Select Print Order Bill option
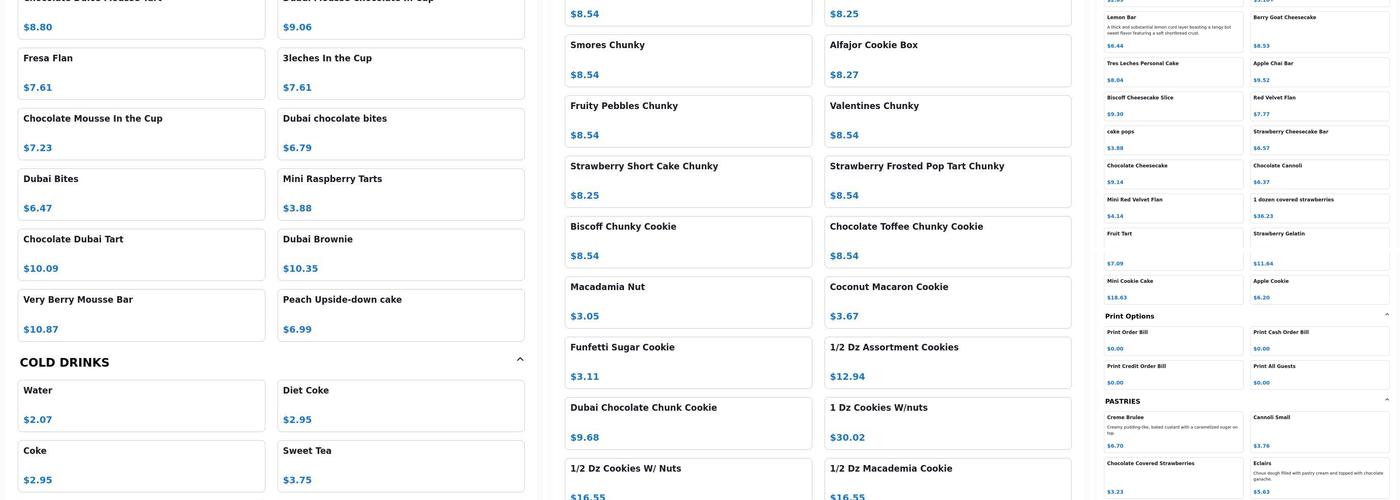Image resolution: width=1400 pixels, height=500 pixels. pyautogui.click(x=1173, y=340)
